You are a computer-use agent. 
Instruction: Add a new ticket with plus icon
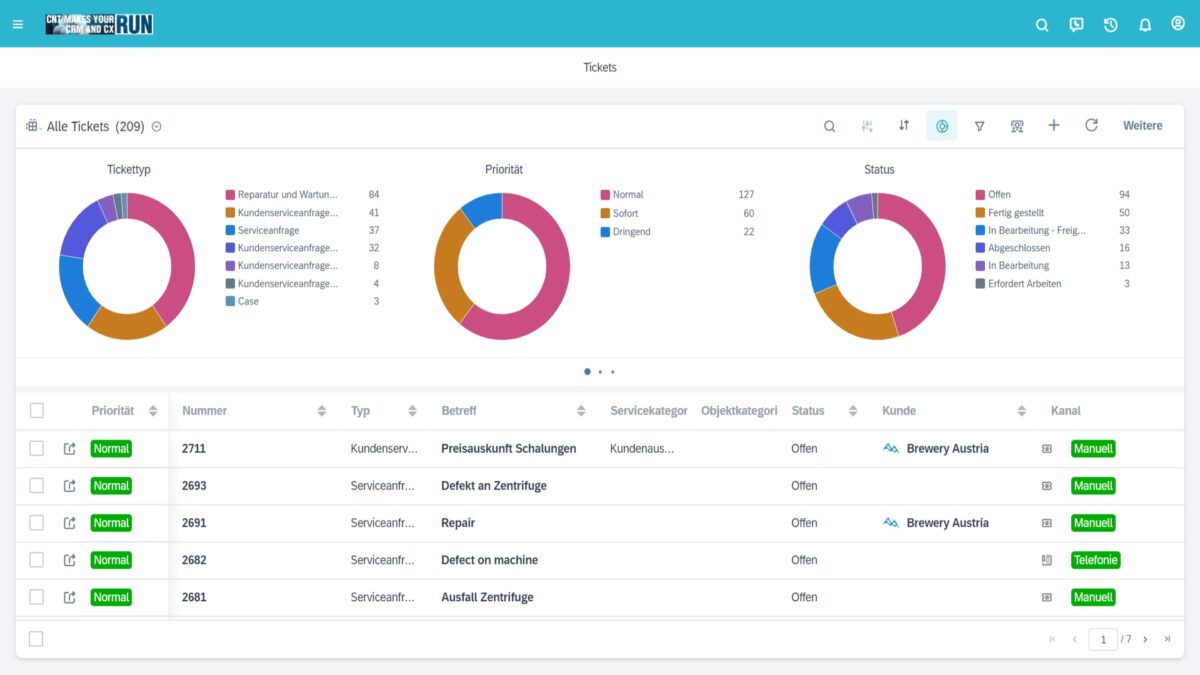pyautogui.click(x=1053, y=126)
